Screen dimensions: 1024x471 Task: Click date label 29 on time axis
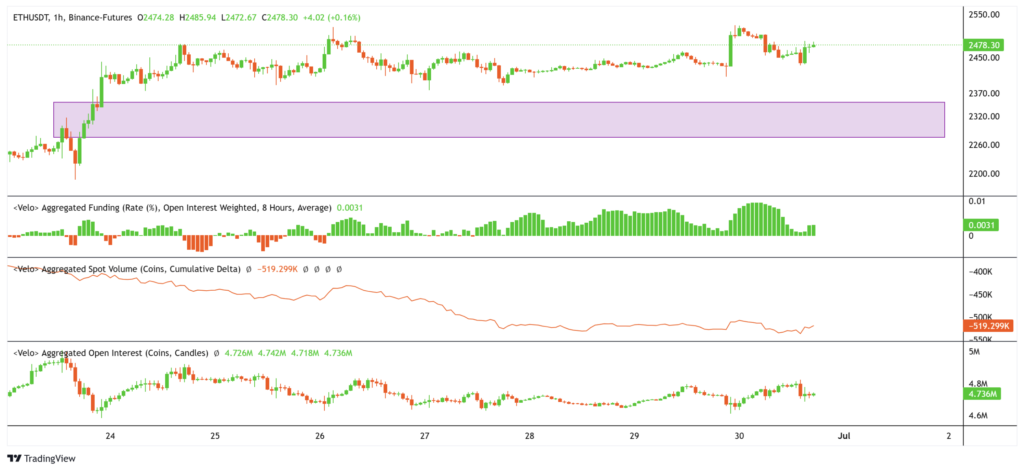(634, 435)
